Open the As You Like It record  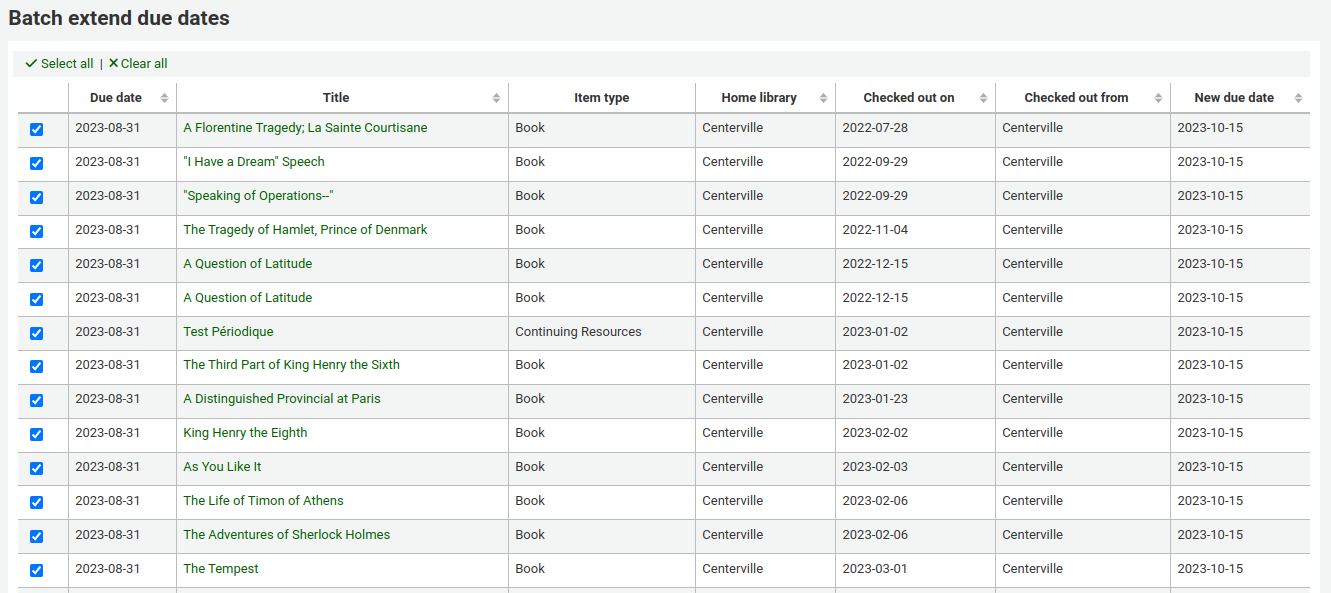coord(220,466)
